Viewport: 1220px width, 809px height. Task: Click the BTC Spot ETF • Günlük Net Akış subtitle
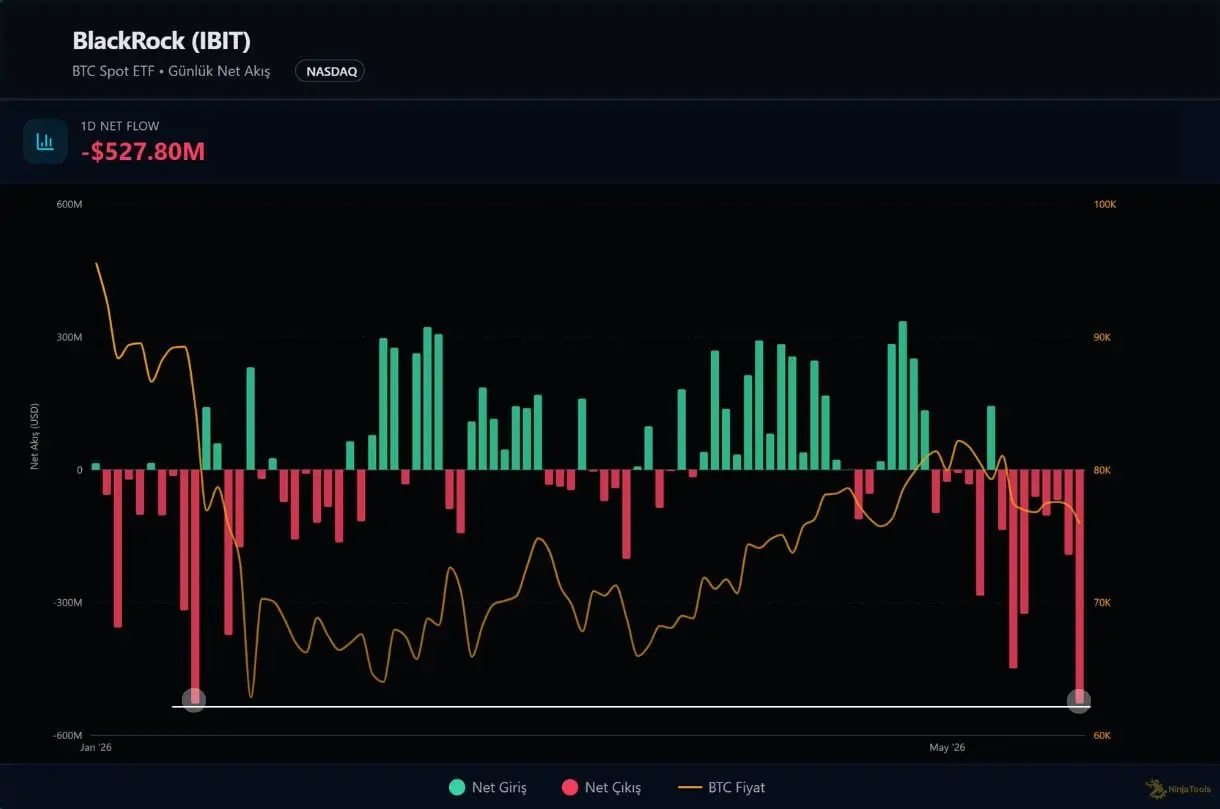coord(171,72)
